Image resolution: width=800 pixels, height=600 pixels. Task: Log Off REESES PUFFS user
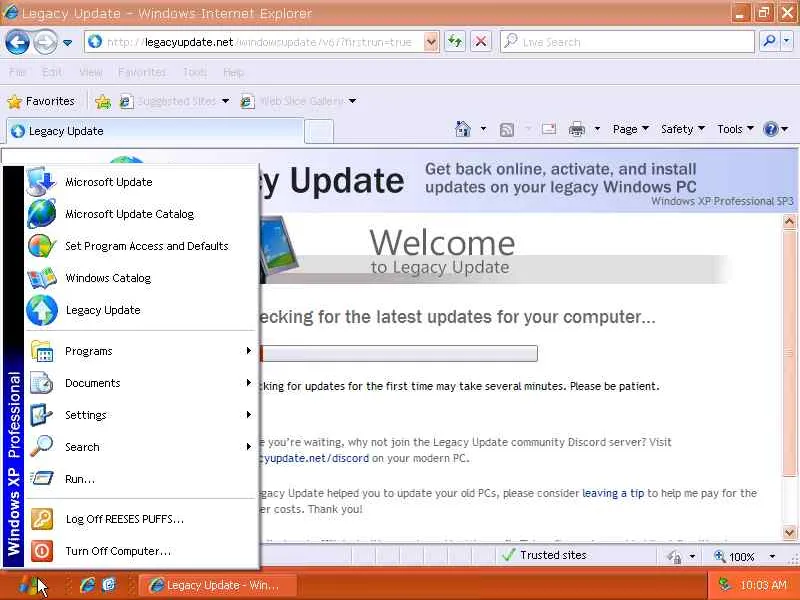tap(142, 519)
